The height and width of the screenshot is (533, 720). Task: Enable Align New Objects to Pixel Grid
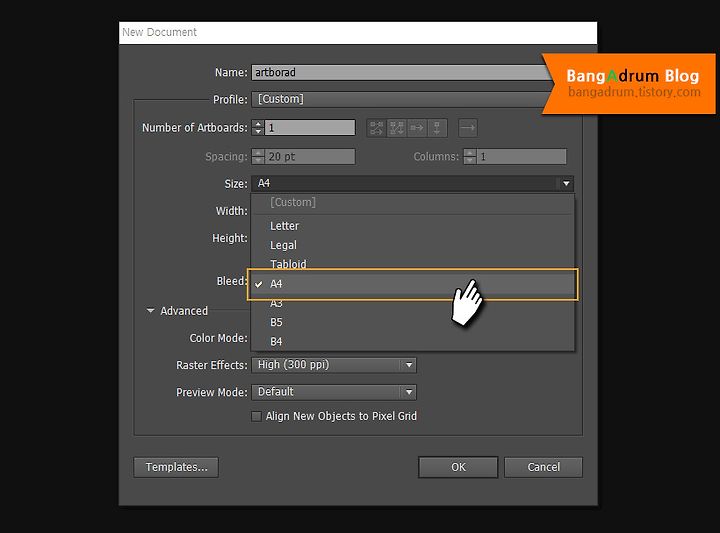click(x=257, y=416)
